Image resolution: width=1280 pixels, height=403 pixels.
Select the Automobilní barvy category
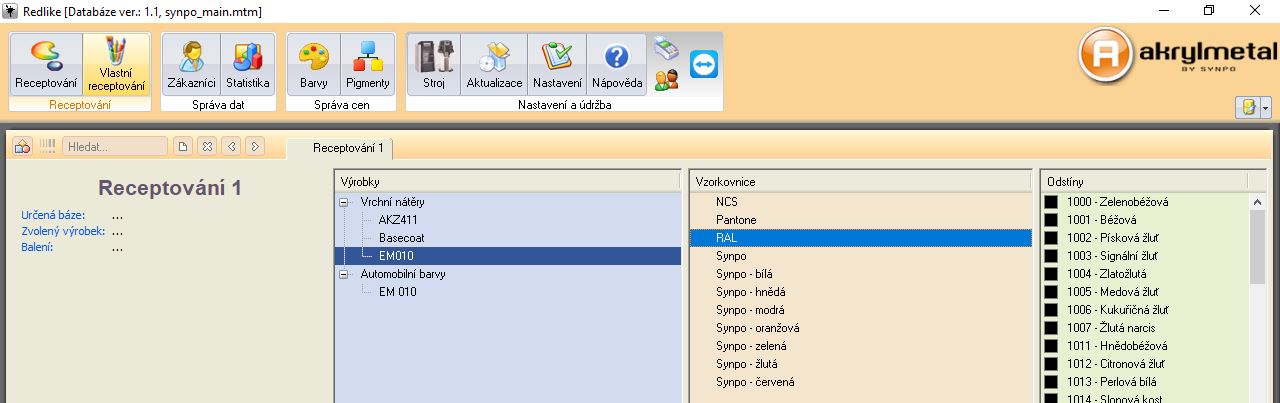point(403,274)
